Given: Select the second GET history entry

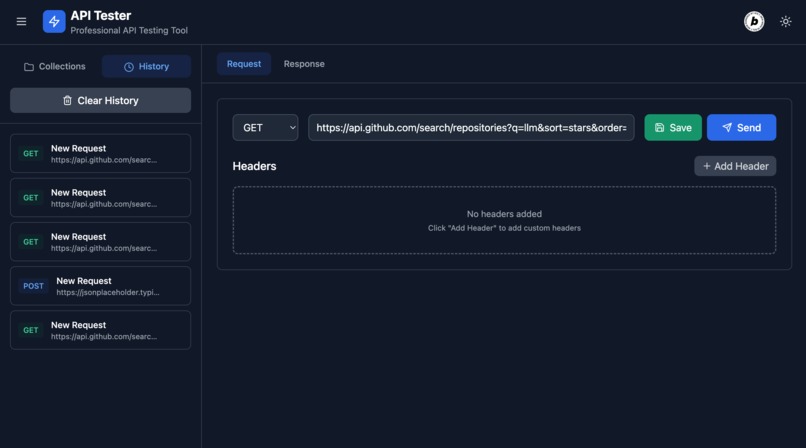Looking at the screenshot, I should click(x=100, y=198).
